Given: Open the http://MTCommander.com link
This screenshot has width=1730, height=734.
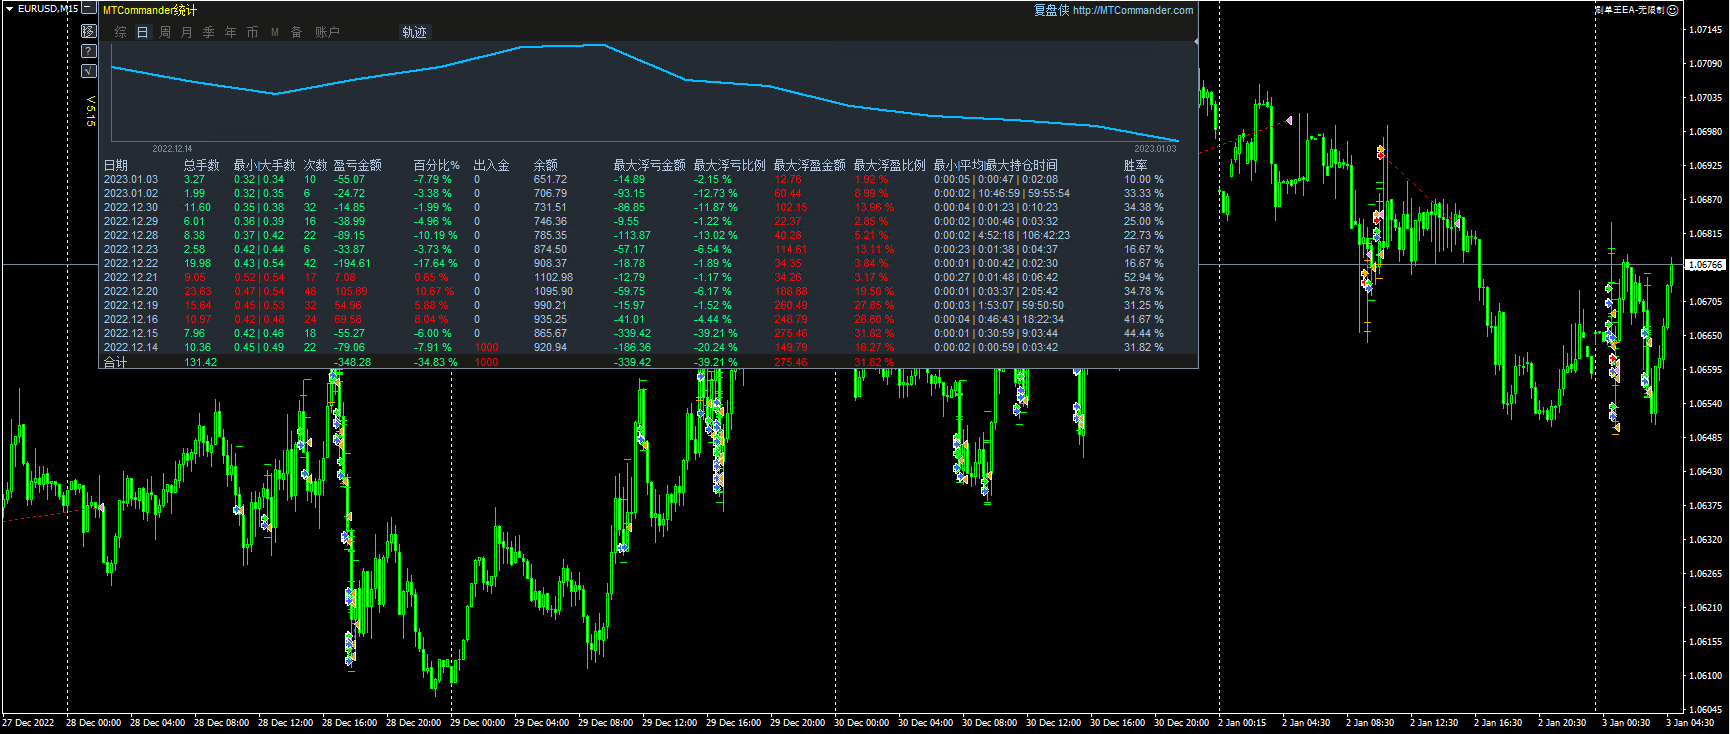Looking at the screenshot, I should 1133,10.
